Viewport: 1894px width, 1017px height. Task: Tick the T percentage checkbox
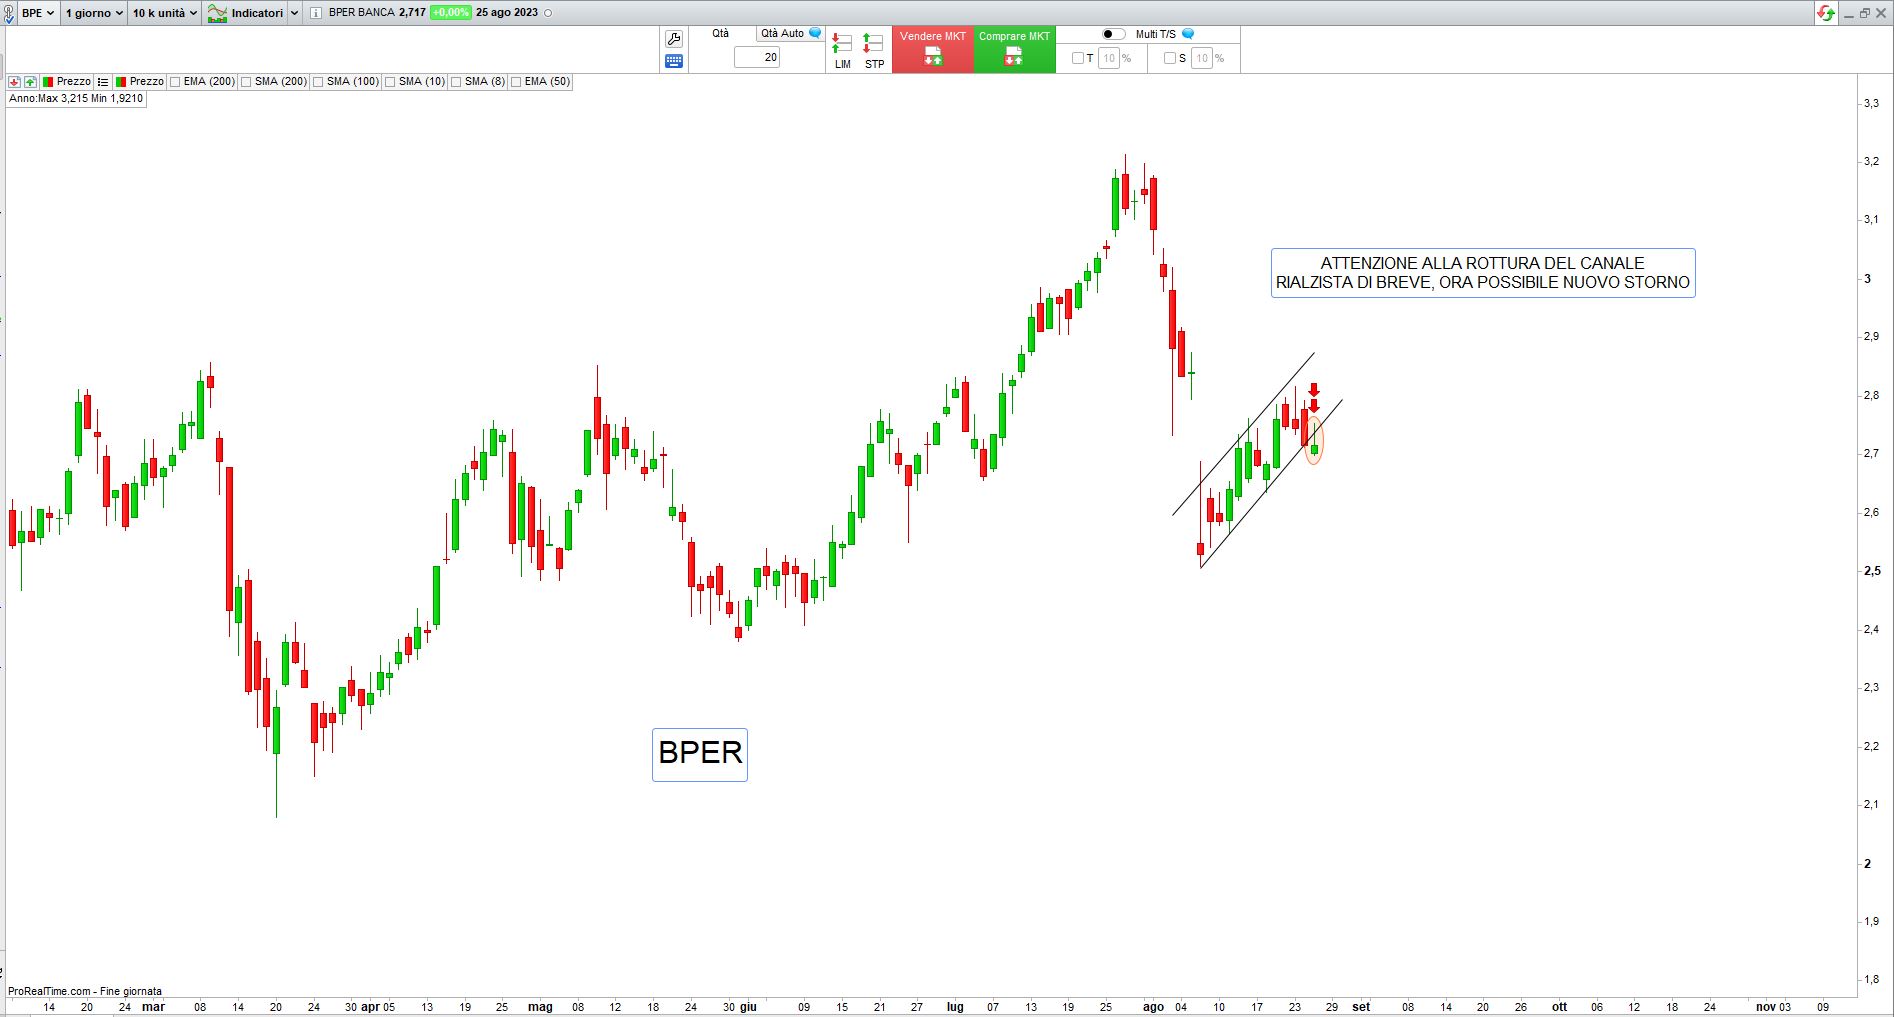coord(1077,58)
